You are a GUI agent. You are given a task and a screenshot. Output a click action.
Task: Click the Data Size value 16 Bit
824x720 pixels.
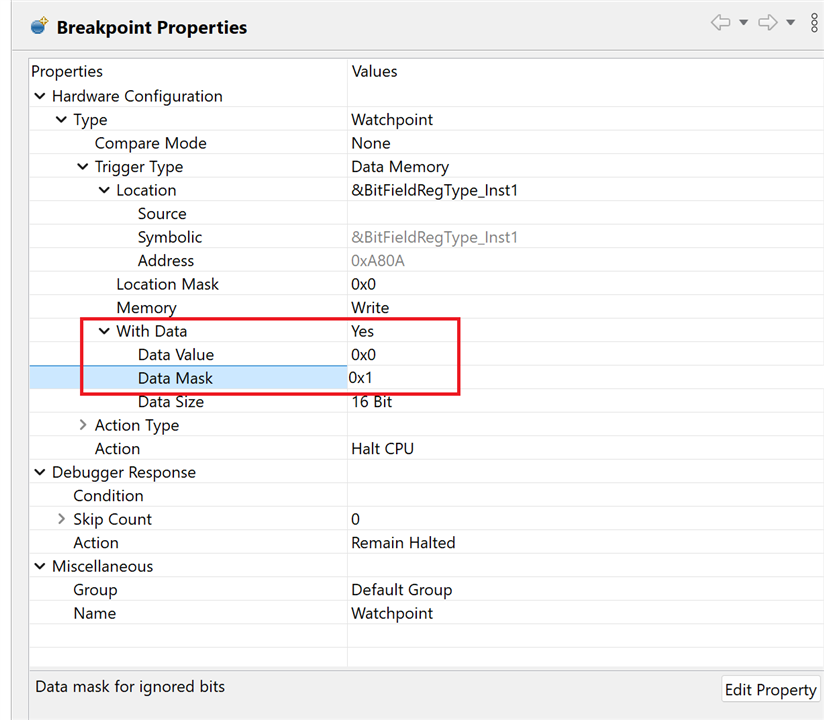coord(372,402)
